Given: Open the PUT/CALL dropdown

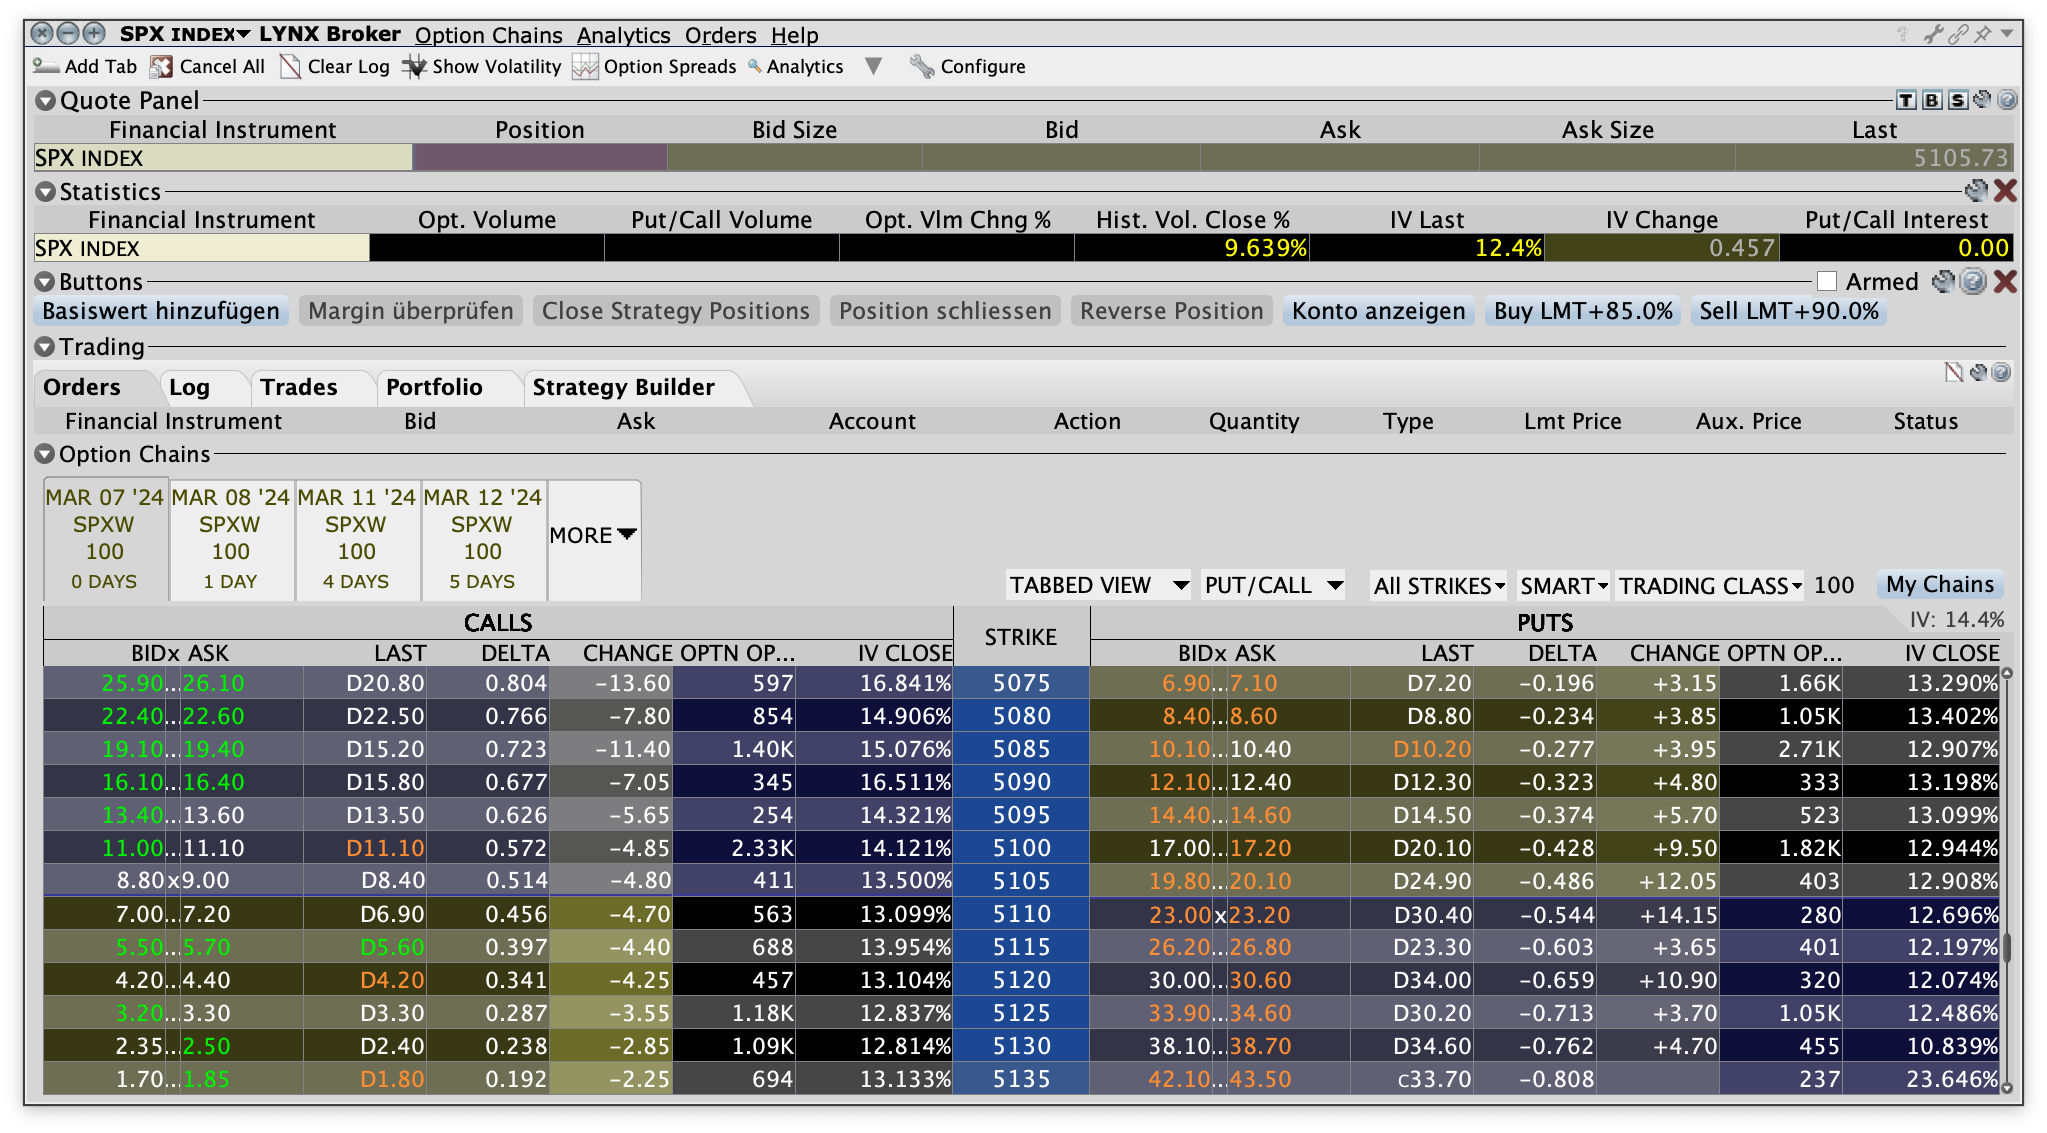Looking at the screenshot, I should (1273, 585).
